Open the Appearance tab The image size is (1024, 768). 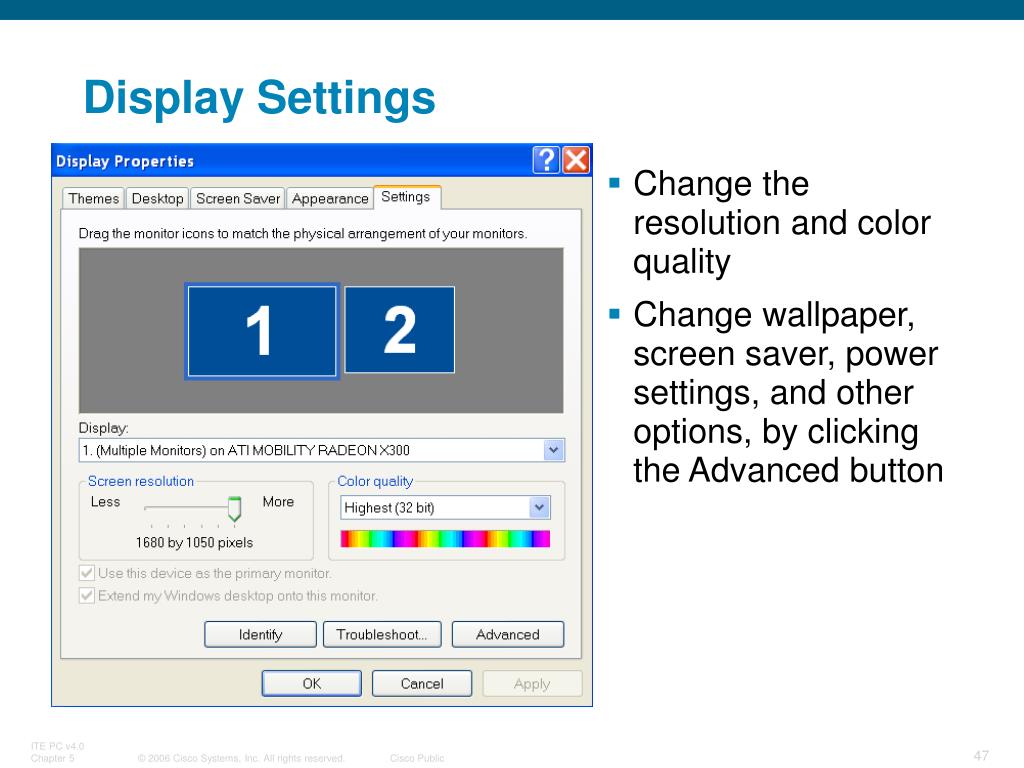coord(330,199)
